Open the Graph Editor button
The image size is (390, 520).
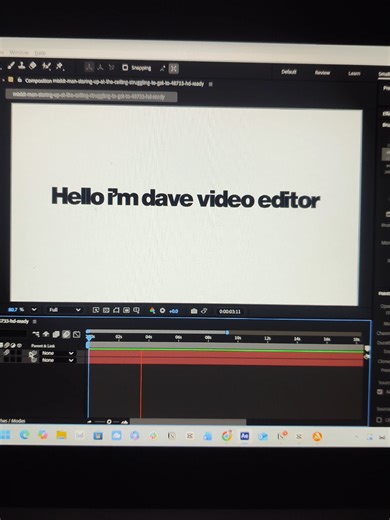[x=77, y=335]
